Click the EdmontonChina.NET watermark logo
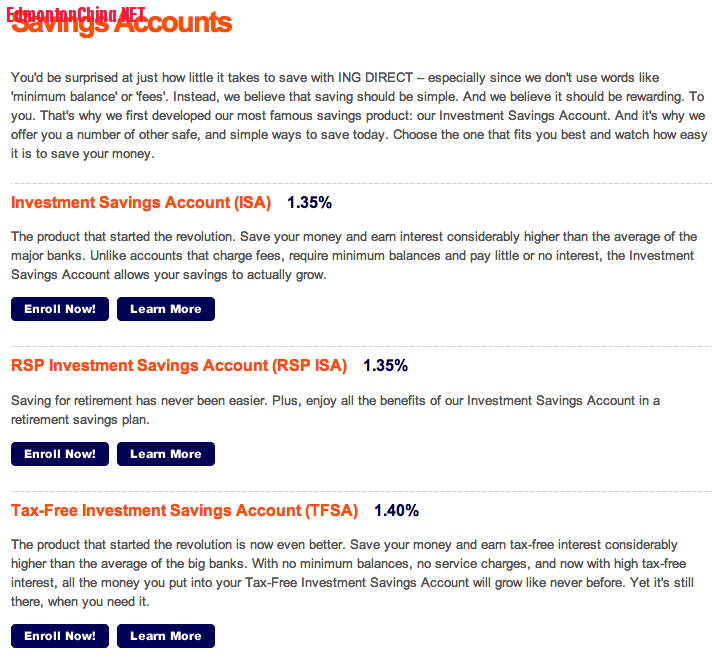The height and width of the screenshot is (661, 712). pyautogui.click(x=75, y=14)
